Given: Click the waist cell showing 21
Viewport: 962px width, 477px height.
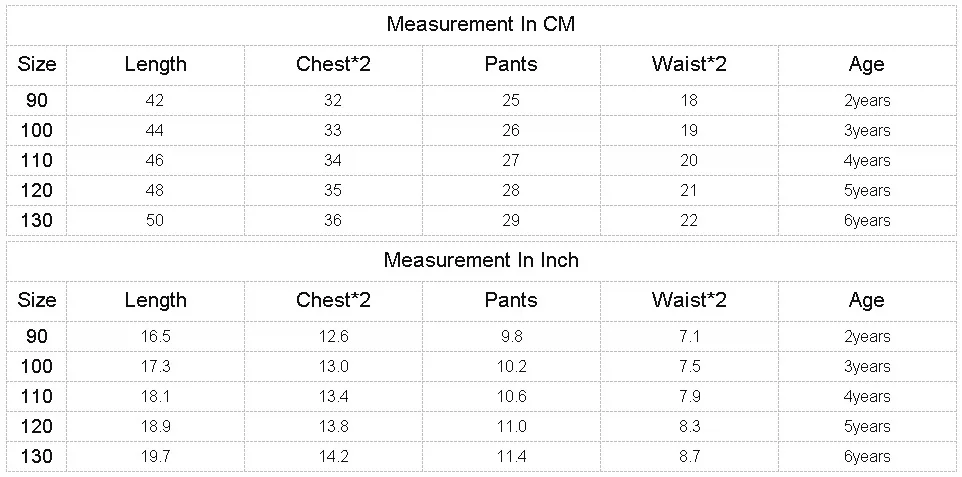Looking at the screenshot, I should 689,190.
